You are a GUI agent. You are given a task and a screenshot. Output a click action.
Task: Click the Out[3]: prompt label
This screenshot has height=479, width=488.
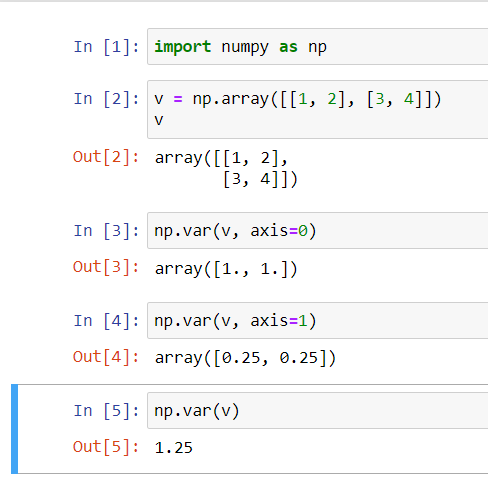click(106, 267)
